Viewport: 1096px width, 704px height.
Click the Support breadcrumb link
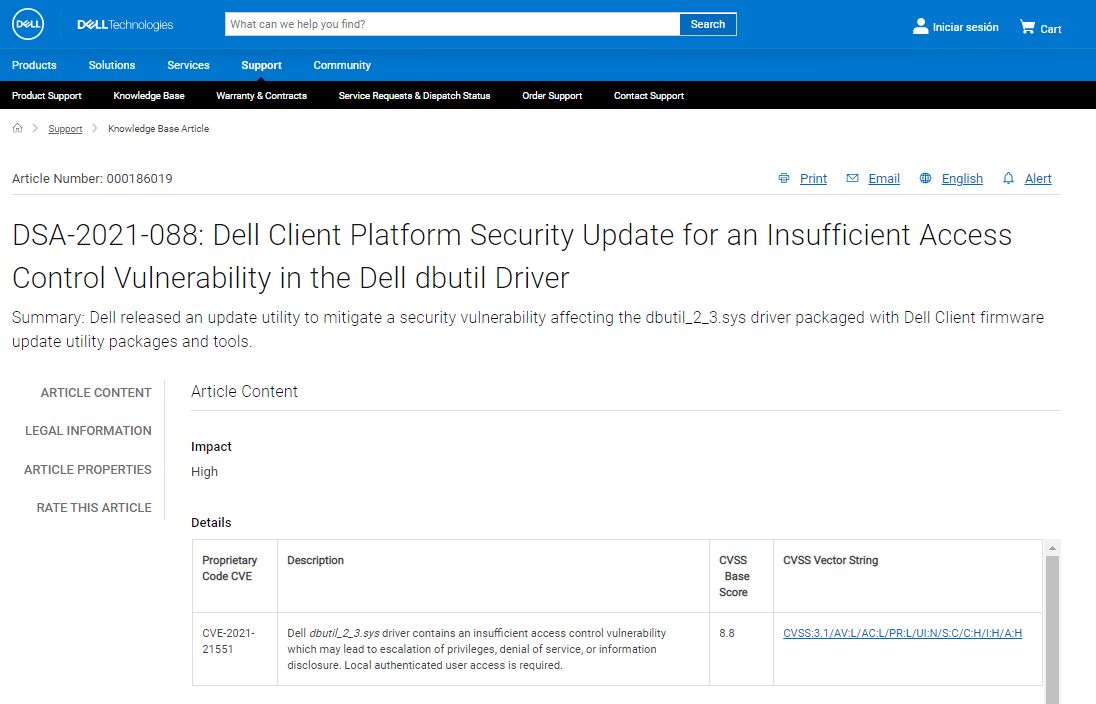tap(65, 129)
